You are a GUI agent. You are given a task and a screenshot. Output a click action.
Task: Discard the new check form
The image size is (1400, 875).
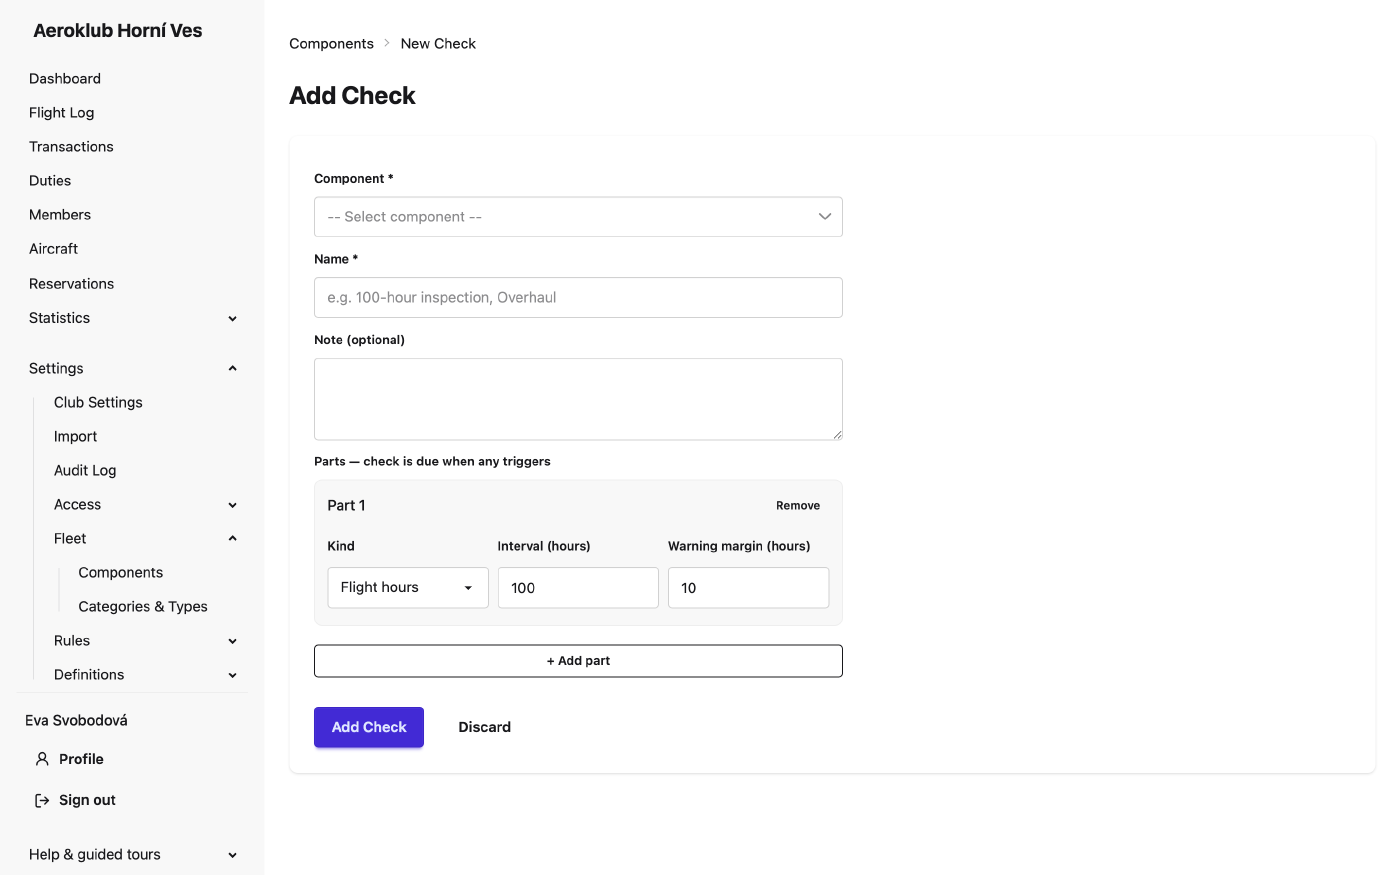pyautogui.click(x=485, y=727)
